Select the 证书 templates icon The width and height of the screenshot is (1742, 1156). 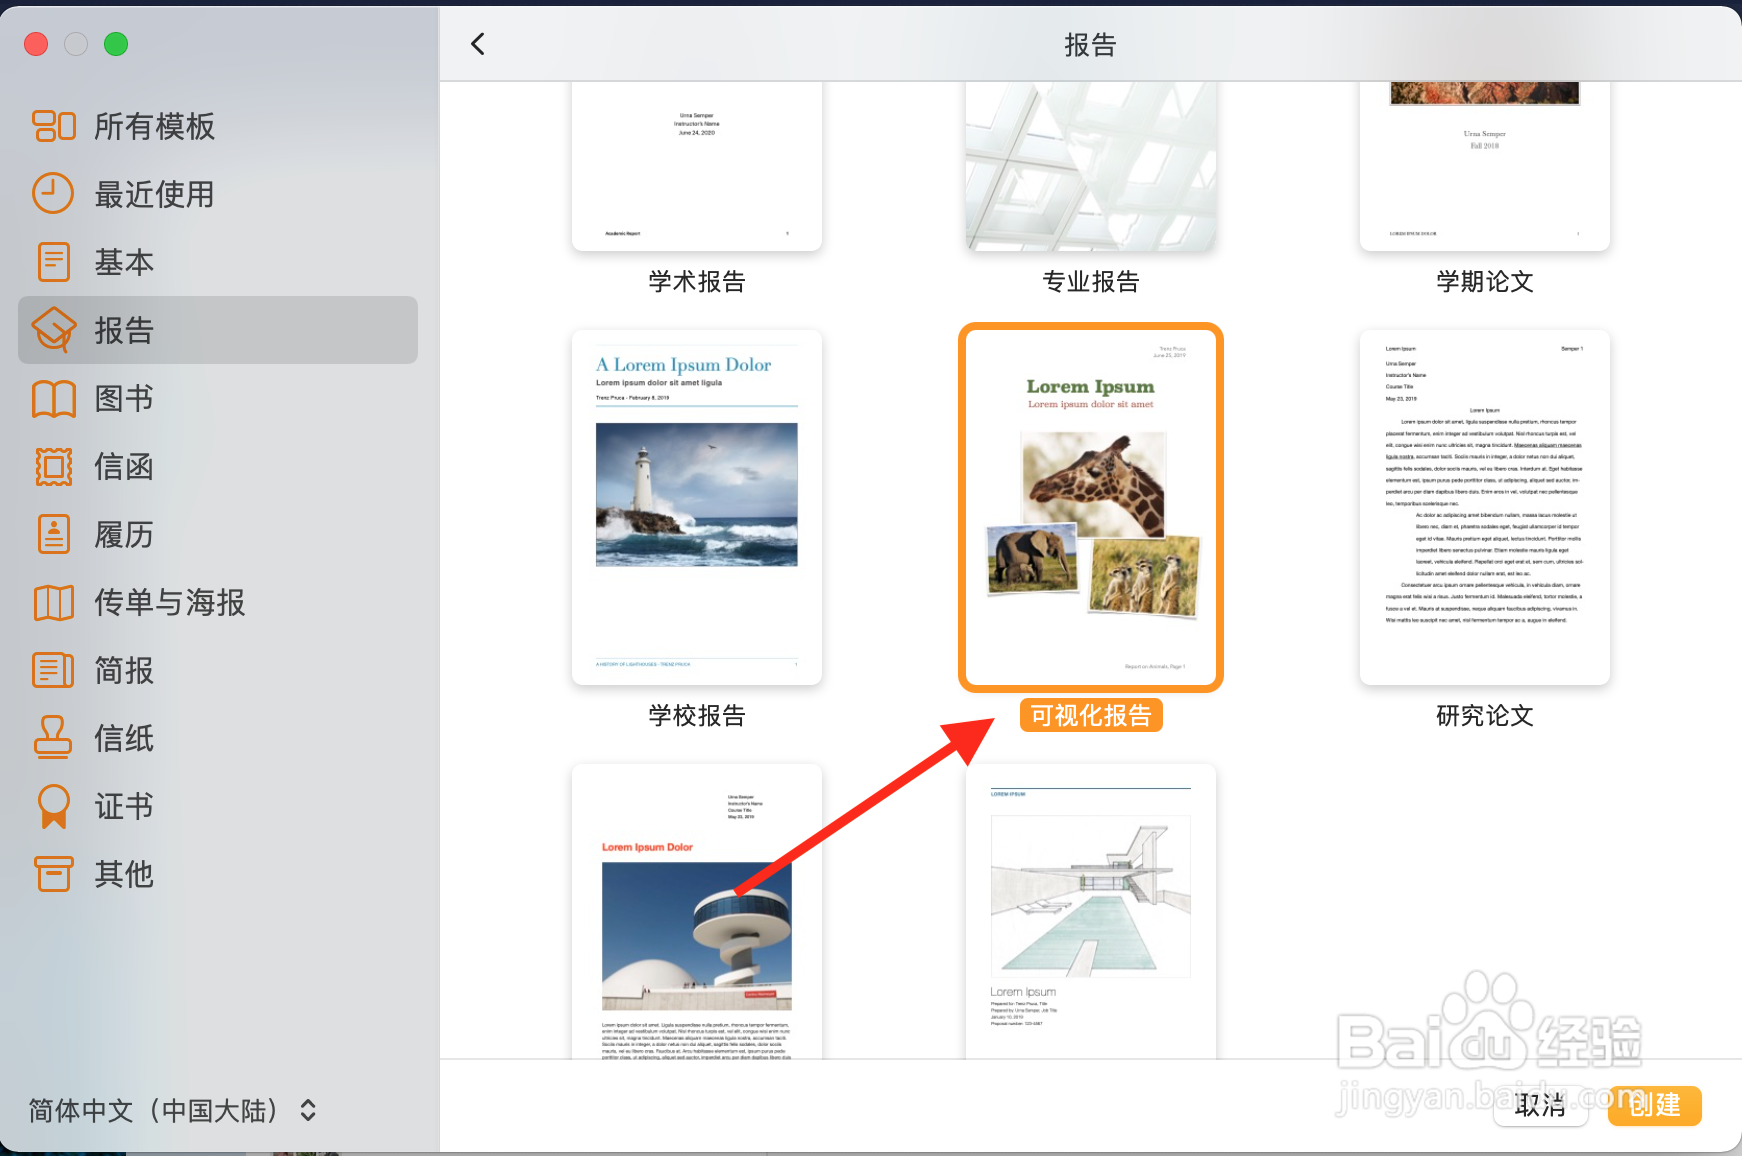coord(54,806)
